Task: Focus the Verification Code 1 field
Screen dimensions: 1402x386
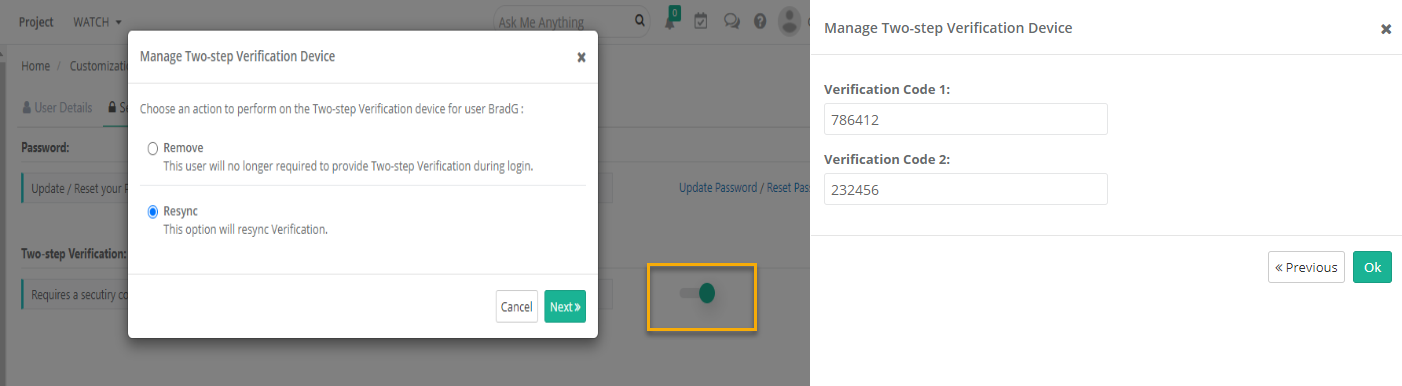Action: (965, 119)
